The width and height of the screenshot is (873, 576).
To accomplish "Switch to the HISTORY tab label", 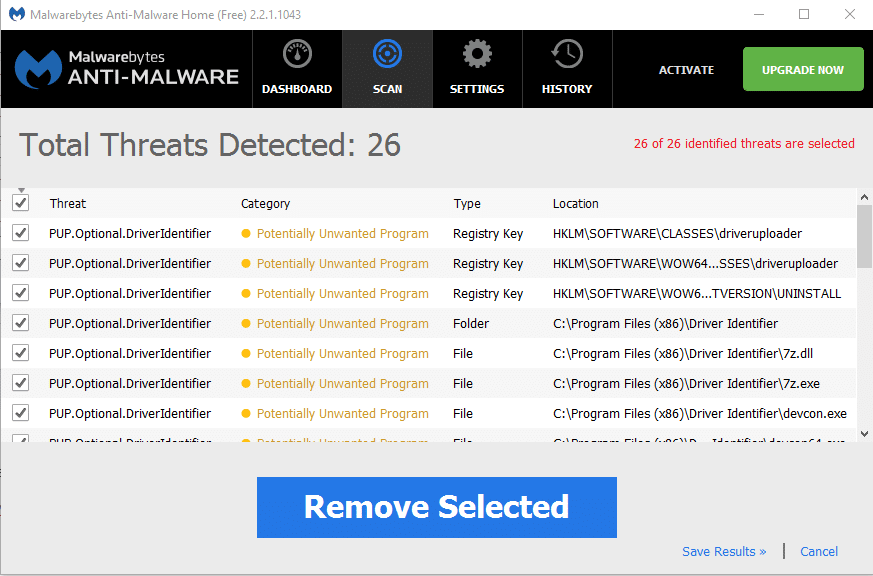I will pyautogui.click(x=567, y=89).
